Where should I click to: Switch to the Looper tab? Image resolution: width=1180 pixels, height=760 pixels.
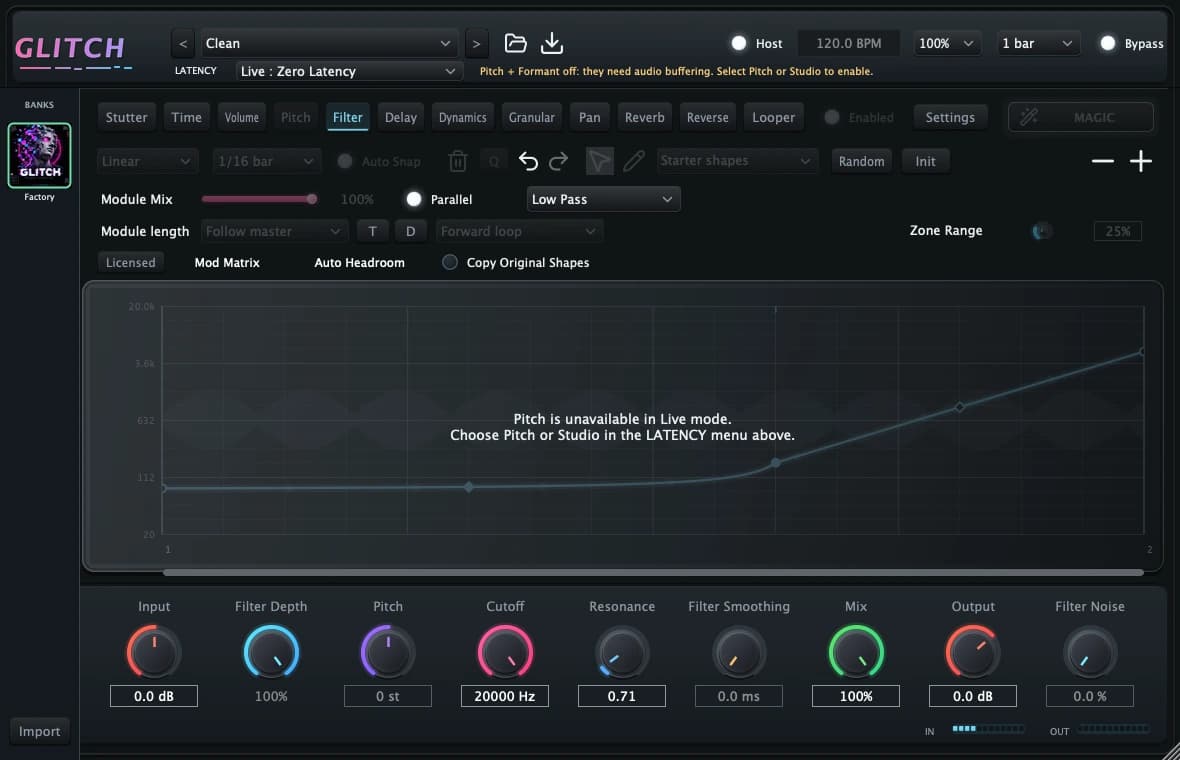click(774, 117)
